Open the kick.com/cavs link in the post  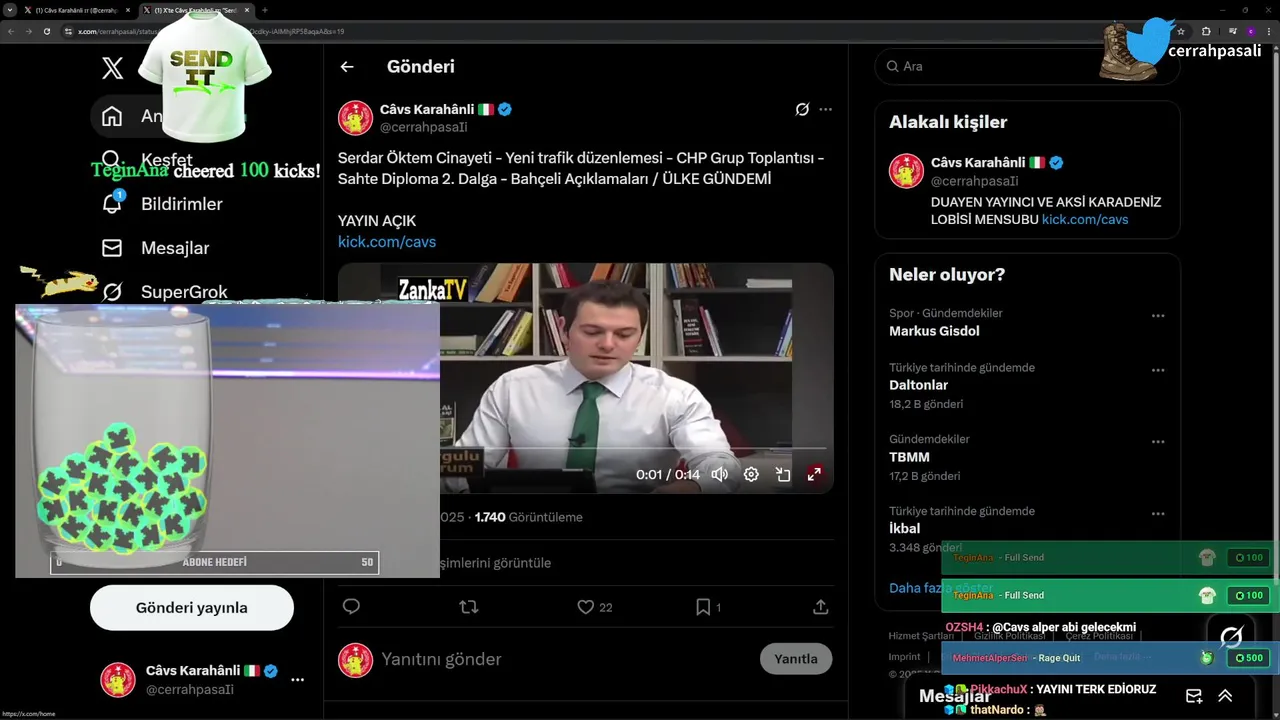(387, 242)
